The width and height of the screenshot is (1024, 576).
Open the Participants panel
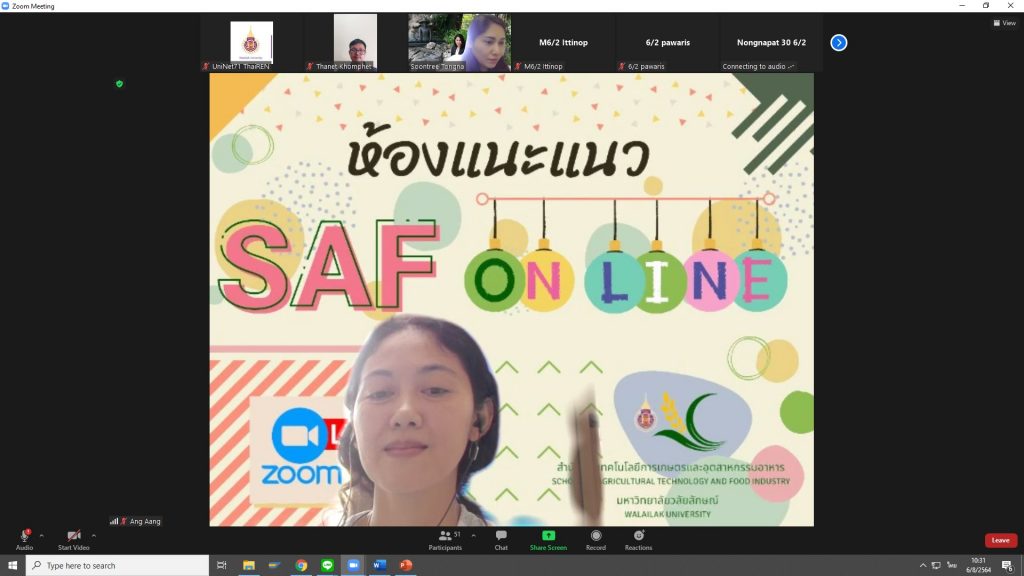click(446, 537)
